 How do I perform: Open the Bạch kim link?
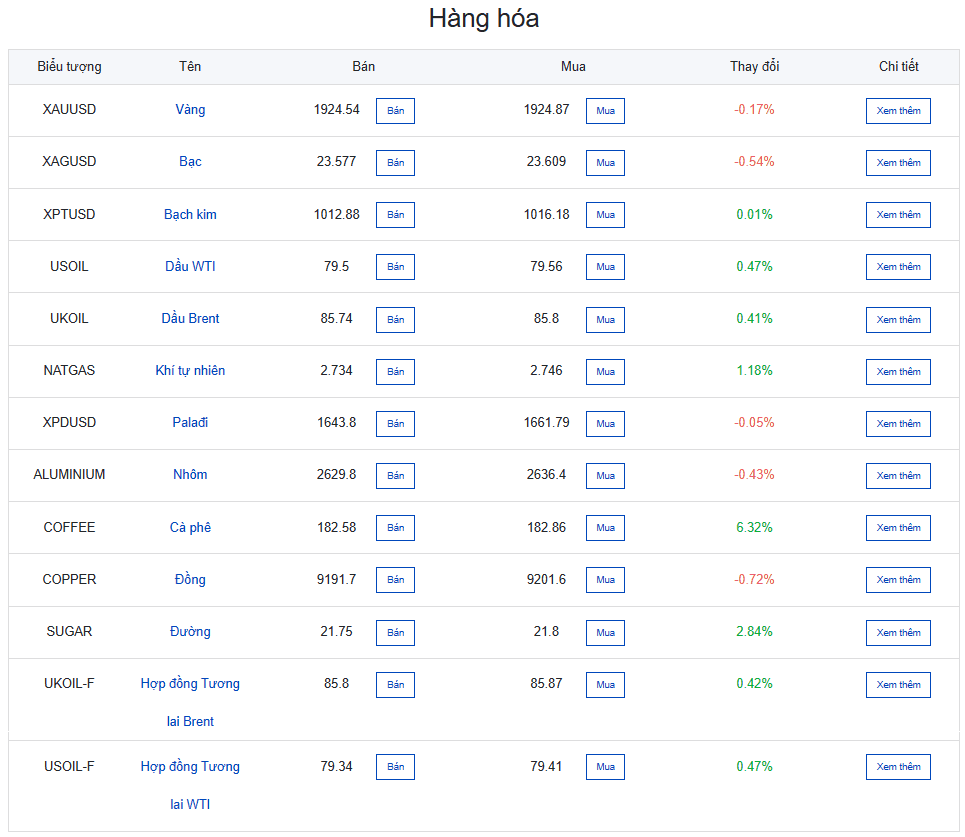190,214
